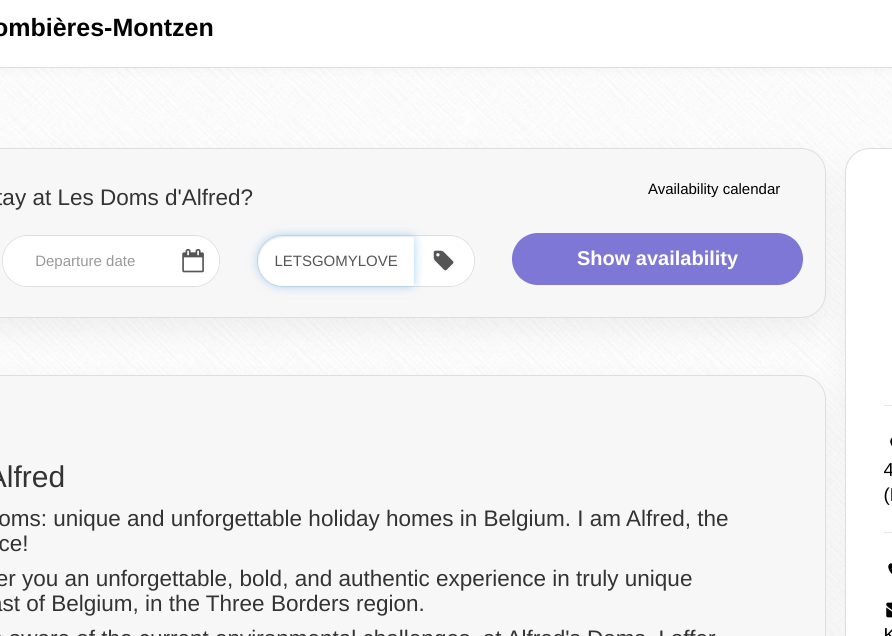The width and height of the screenshot is (892, 636).
Task: Click the partially visible sidebar card at right
Action: (x=870, y=300)
